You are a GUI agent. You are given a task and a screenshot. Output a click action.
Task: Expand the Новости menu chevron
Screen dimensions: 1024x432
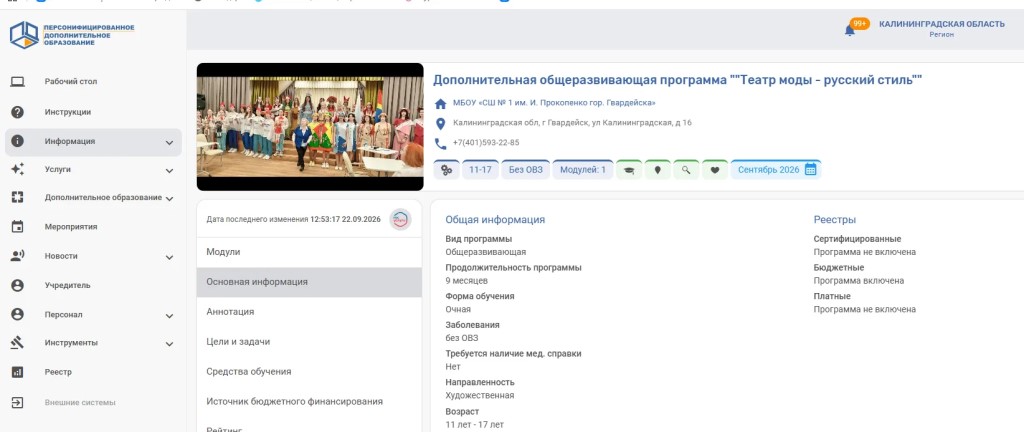click(x=169, y=257)
